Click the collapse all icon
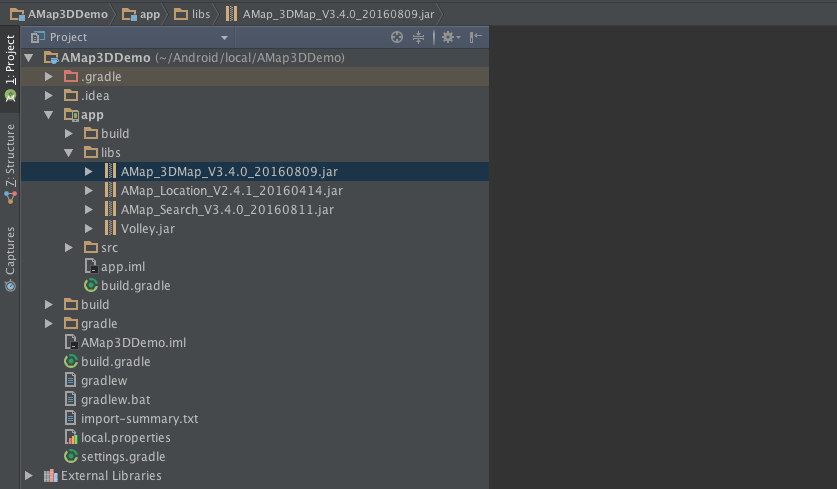 click(x=418, y=37)
